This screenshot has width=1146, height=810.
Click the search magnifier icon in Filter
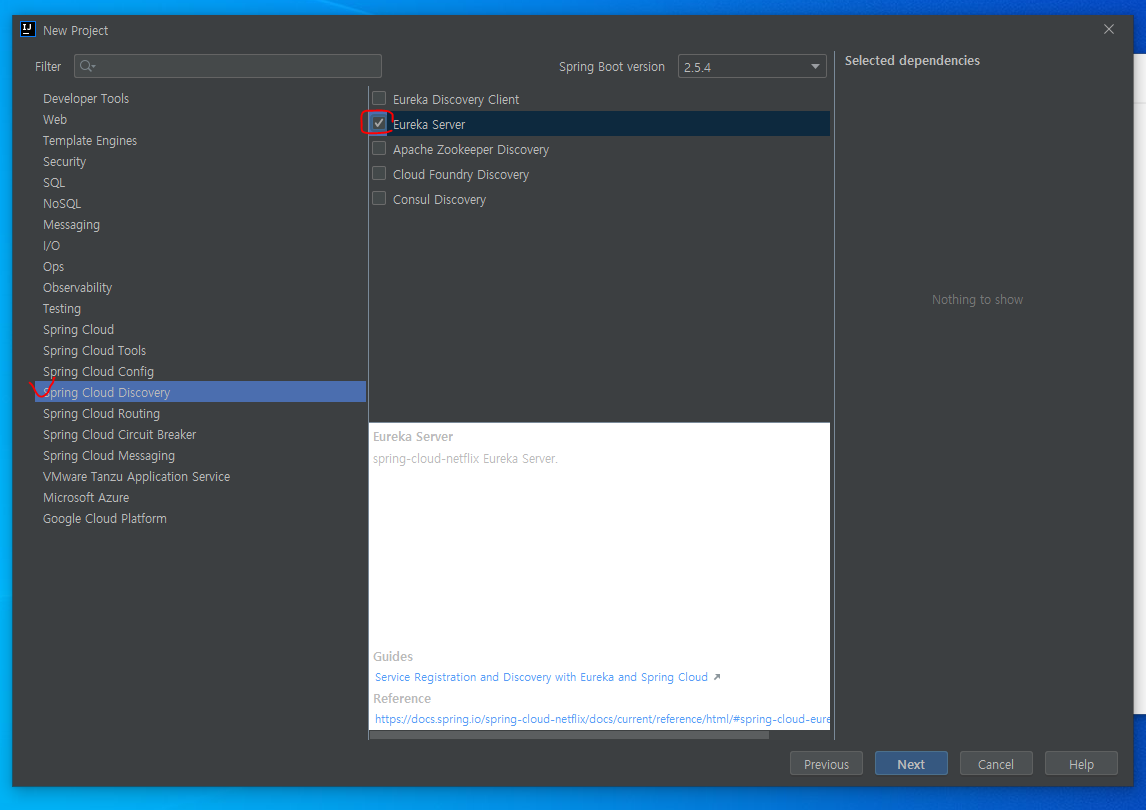tap(87, 67)
